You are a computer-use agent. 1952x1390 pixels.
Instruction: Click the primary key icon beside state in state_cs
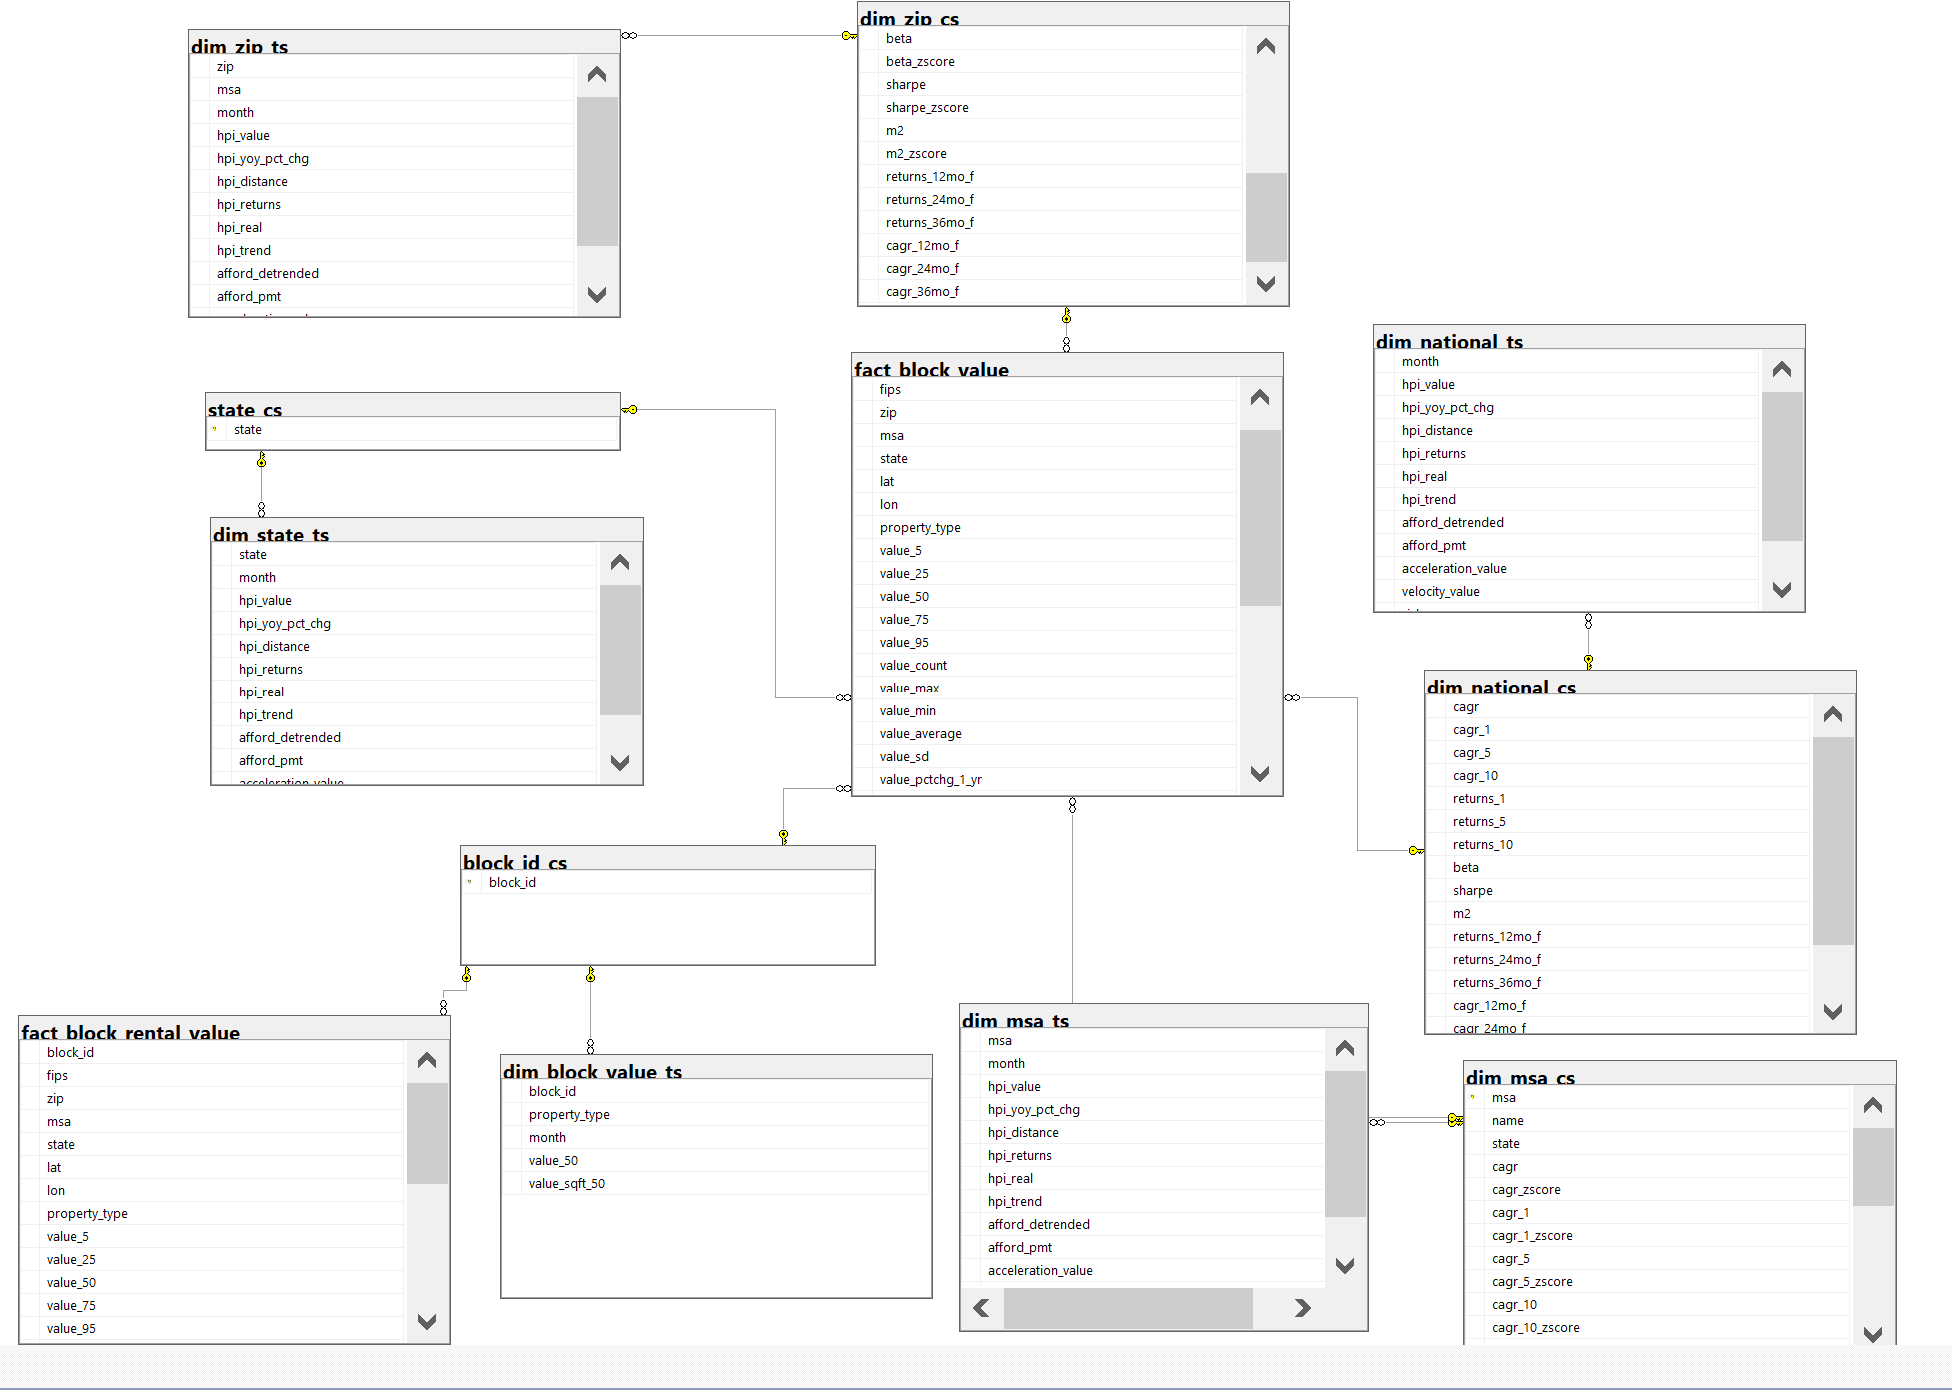[215, 429]
